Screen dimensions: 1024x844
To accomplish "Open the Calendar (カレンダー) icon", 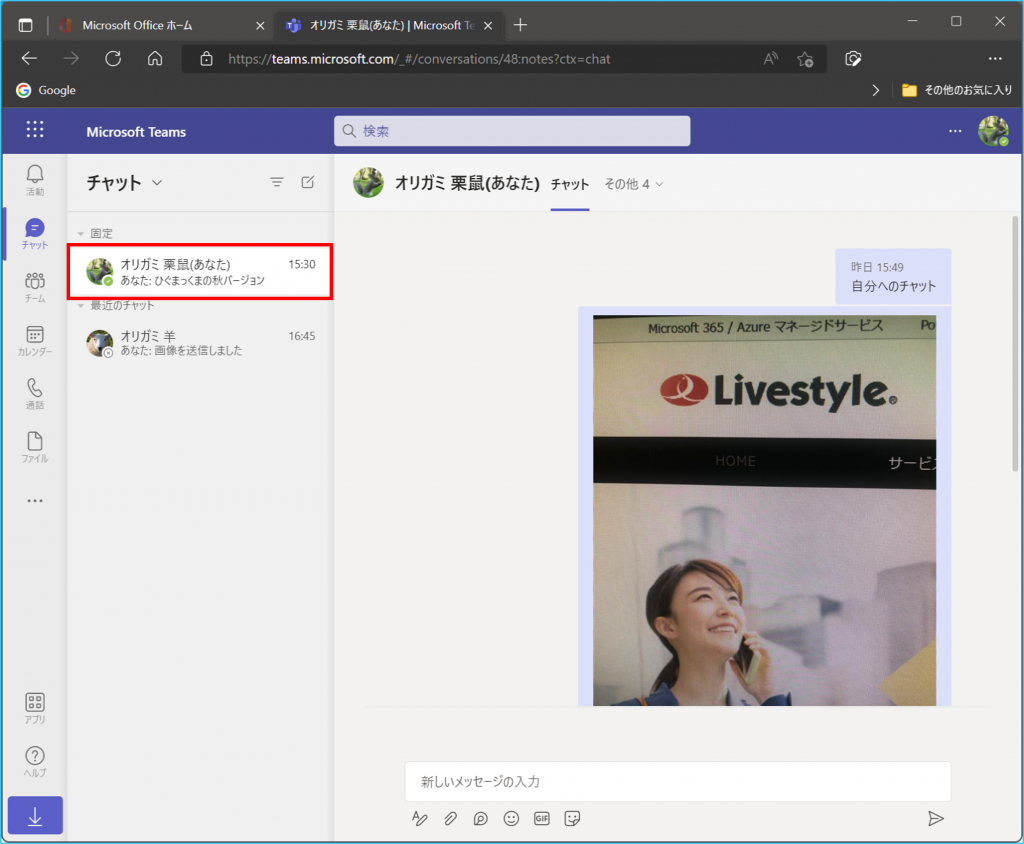I will coord(35,340).
